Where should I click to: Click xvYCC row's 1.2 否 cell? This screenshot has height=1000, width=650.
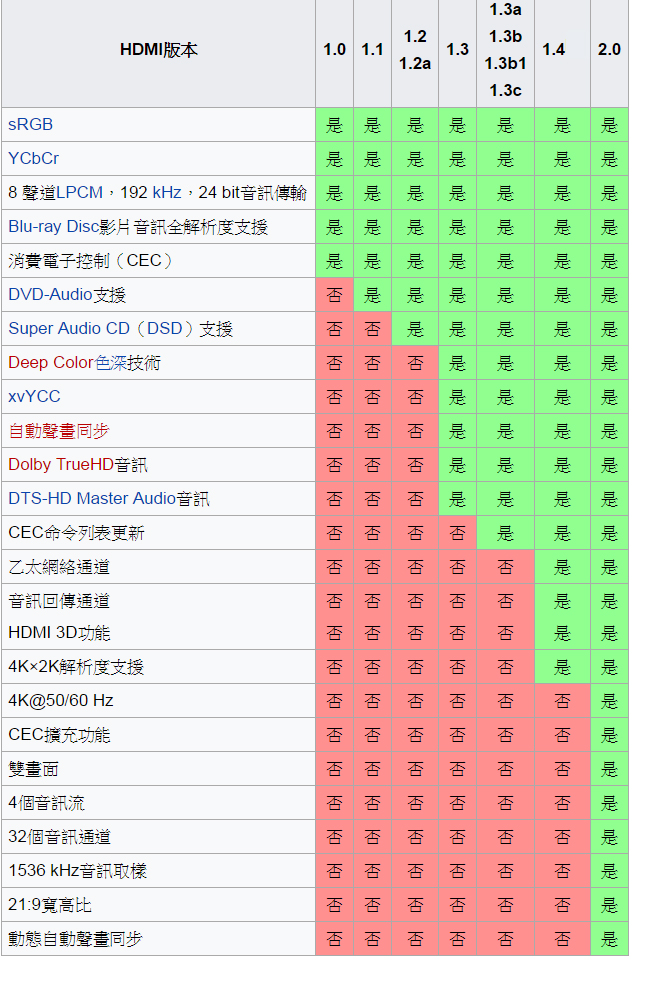(x=415, y=397)
